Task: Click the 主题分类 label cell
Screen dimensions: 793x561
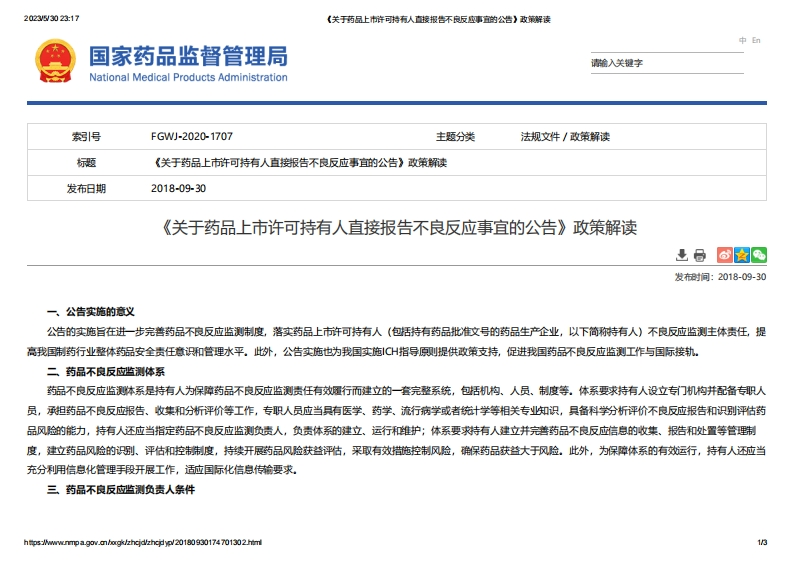Action: pyautogui.click(x=455, y=137)
